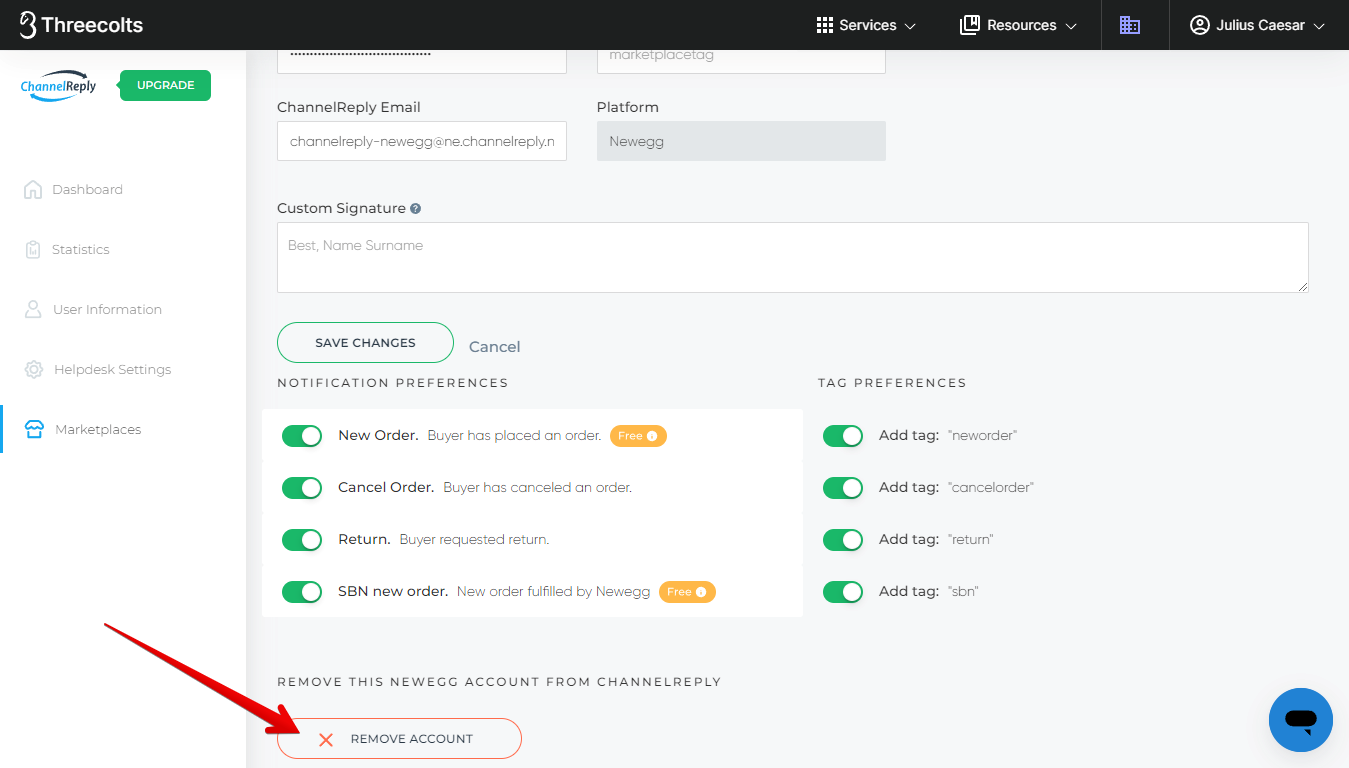The height and width of the screenshot is (768, 1349).
Task: Click "Remove this Newegg account from ChannelReply" heading
Action: 499,682
